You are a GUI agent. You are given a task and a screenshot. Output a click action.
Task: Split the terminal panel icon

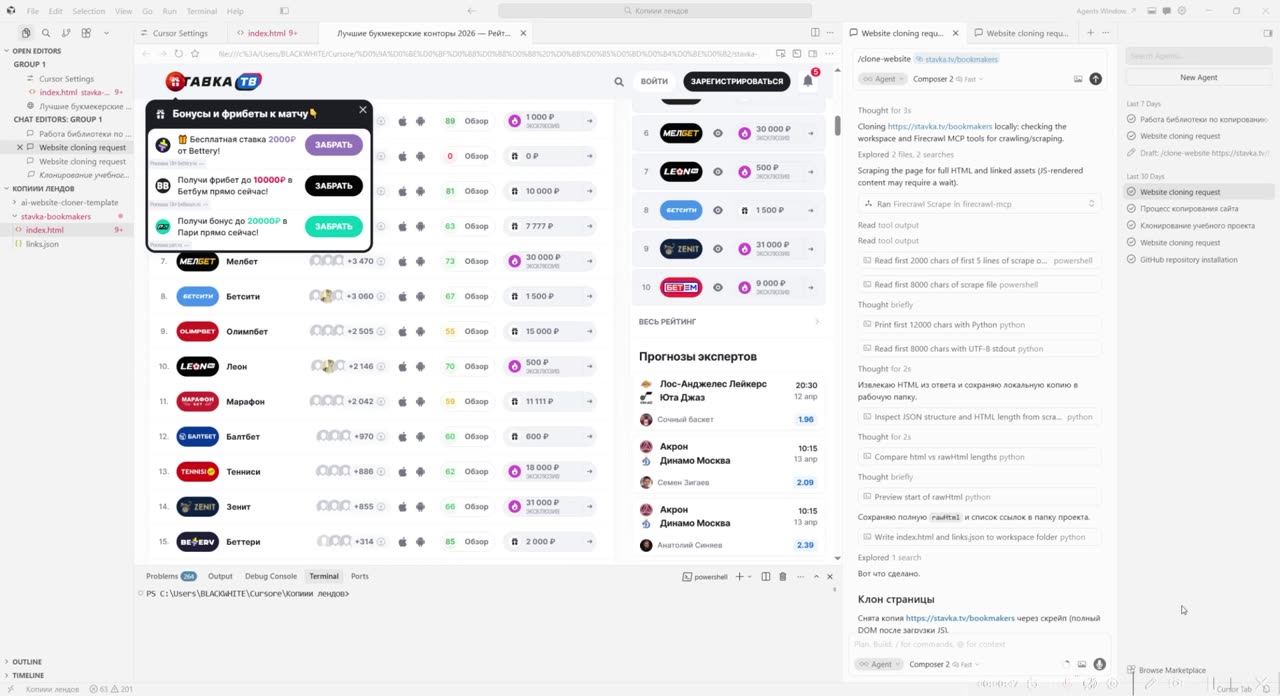[766, 577]
